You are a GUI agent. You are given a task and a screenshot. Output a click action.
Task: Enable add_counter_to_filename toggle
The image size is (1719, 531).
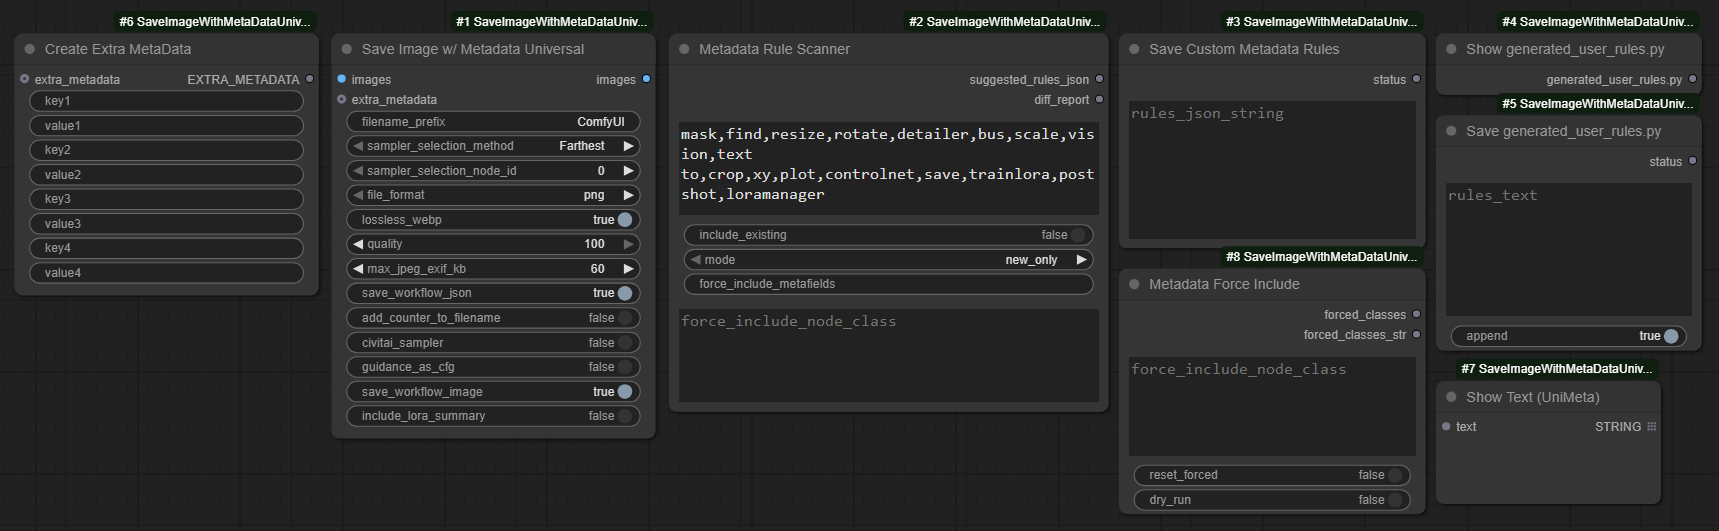[625, 318]
